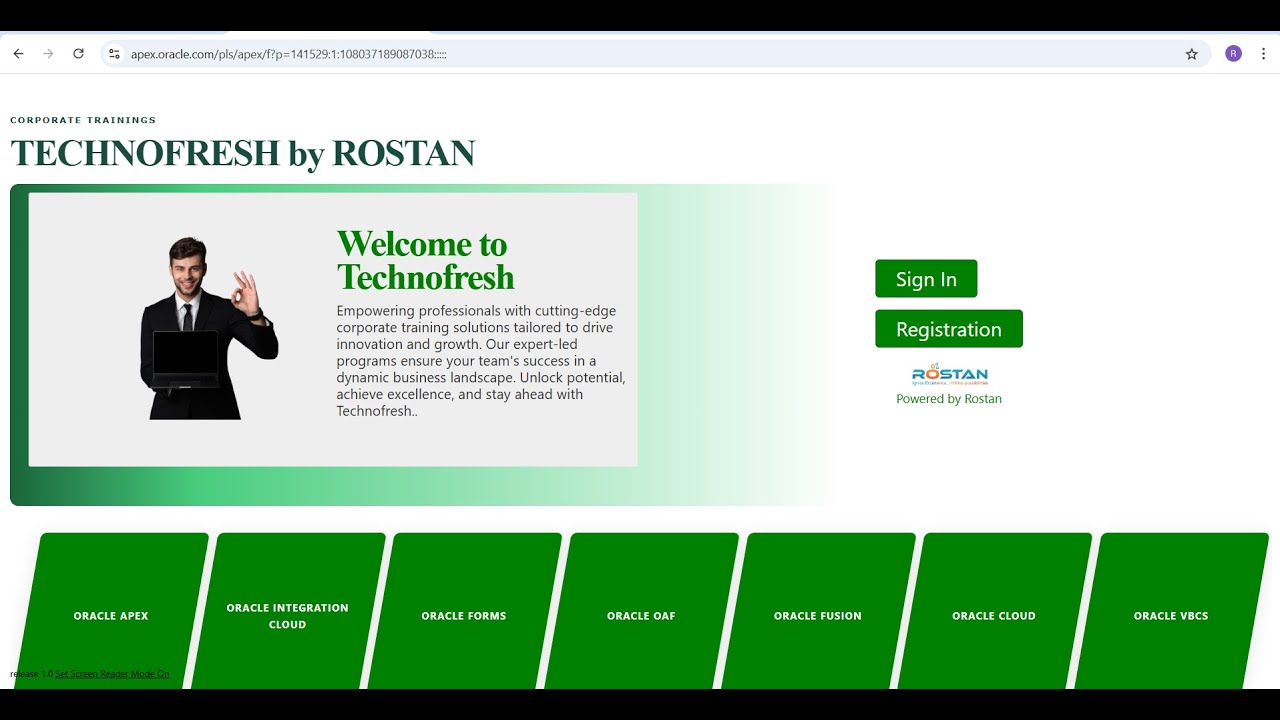Image resolution: width=1280 pixels, height=720 pixels.
Task: Click the businessman with laptop image
Action: point(209,328)
